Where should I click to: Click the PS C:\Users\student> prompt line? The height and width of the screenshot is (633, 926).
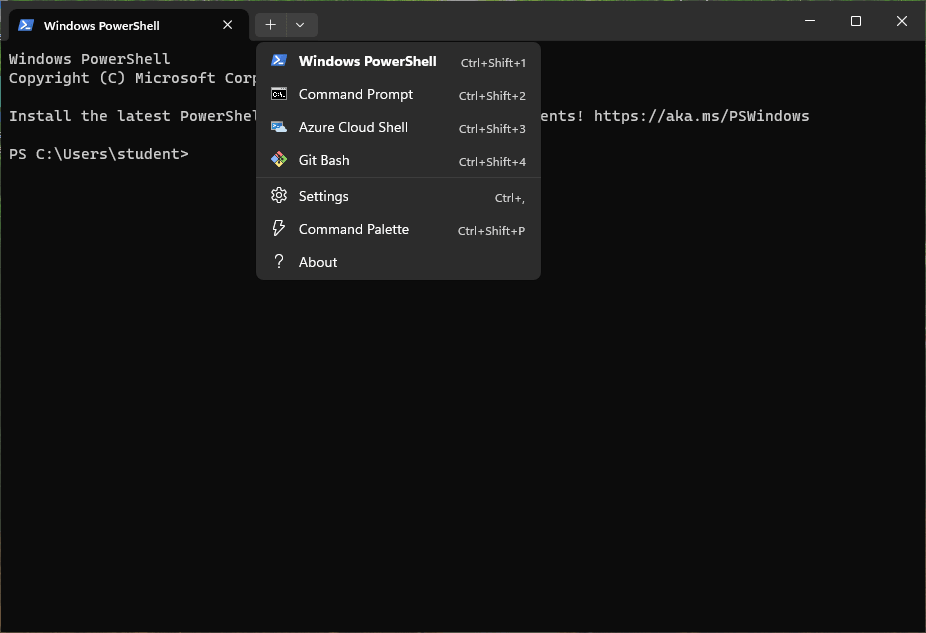pos(99,154)
